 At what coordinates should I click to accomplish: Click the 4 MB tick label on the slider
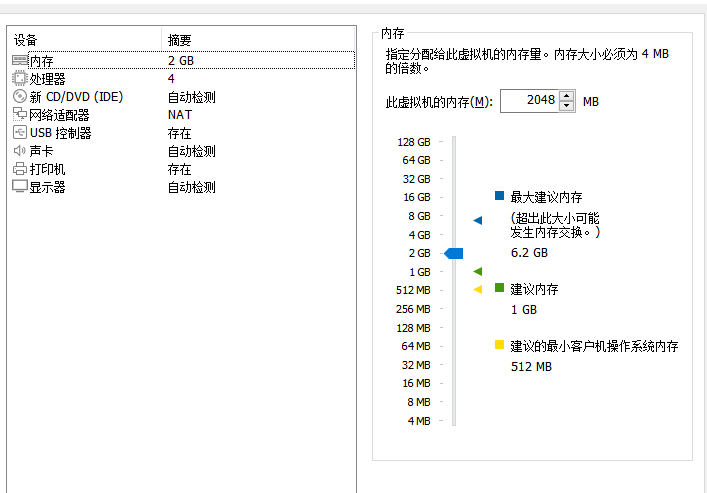419,421
